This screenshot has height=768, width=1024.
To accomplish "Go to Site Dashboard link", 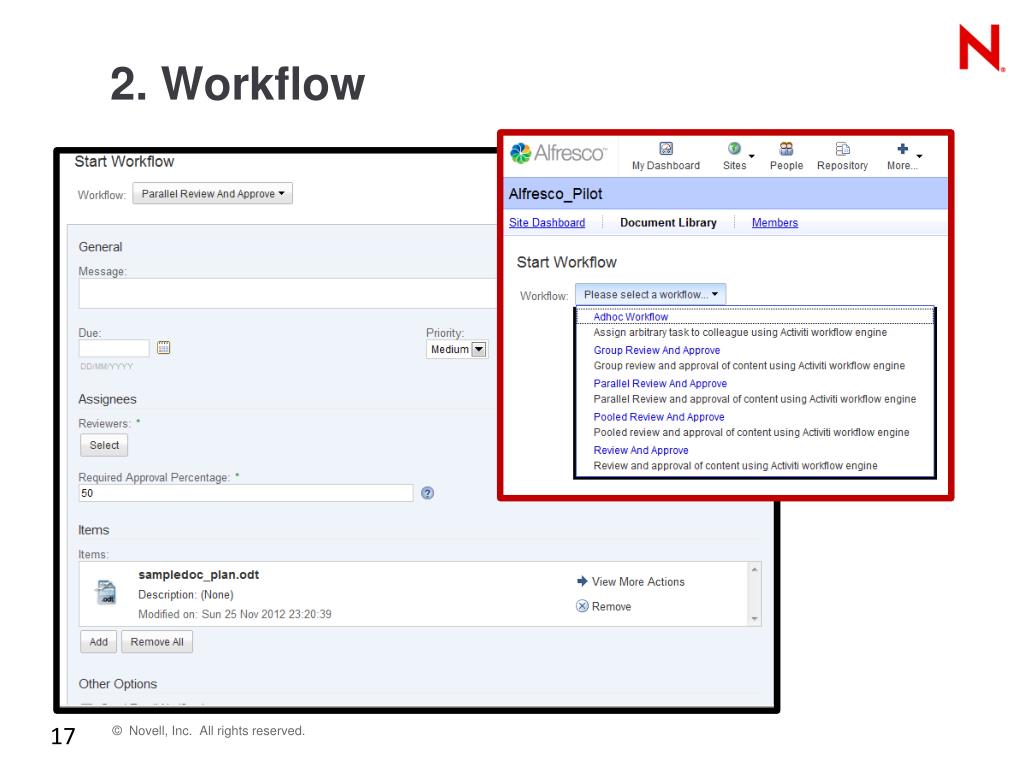I will pyautogui.click(x=547, y=223).
